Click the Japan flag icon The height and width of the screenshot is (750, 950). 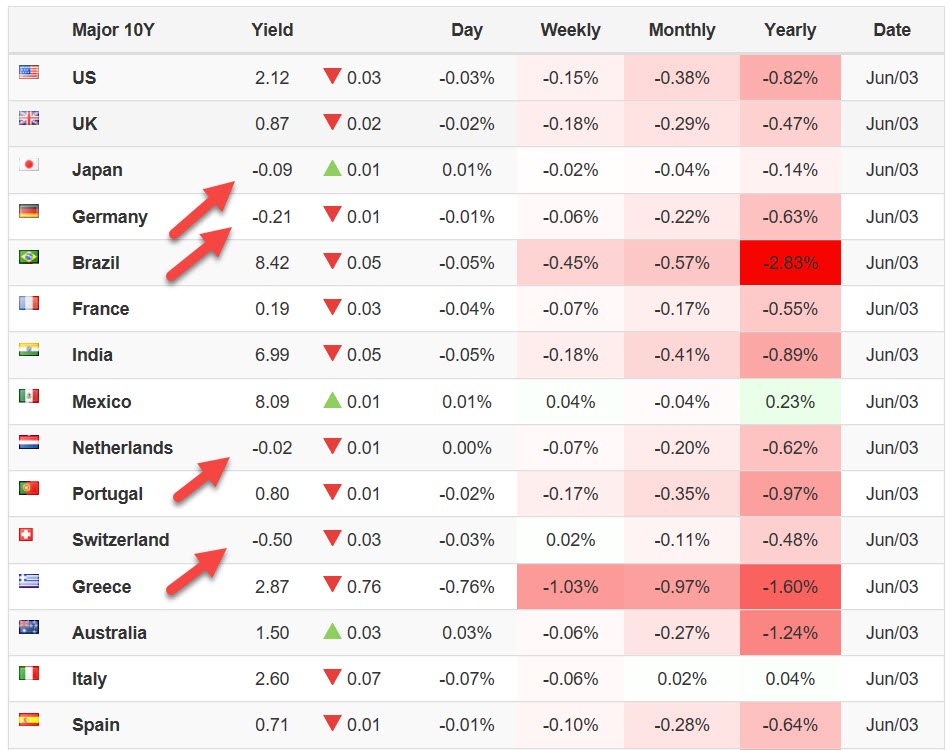pyautogui.click(x=29, y=165)
